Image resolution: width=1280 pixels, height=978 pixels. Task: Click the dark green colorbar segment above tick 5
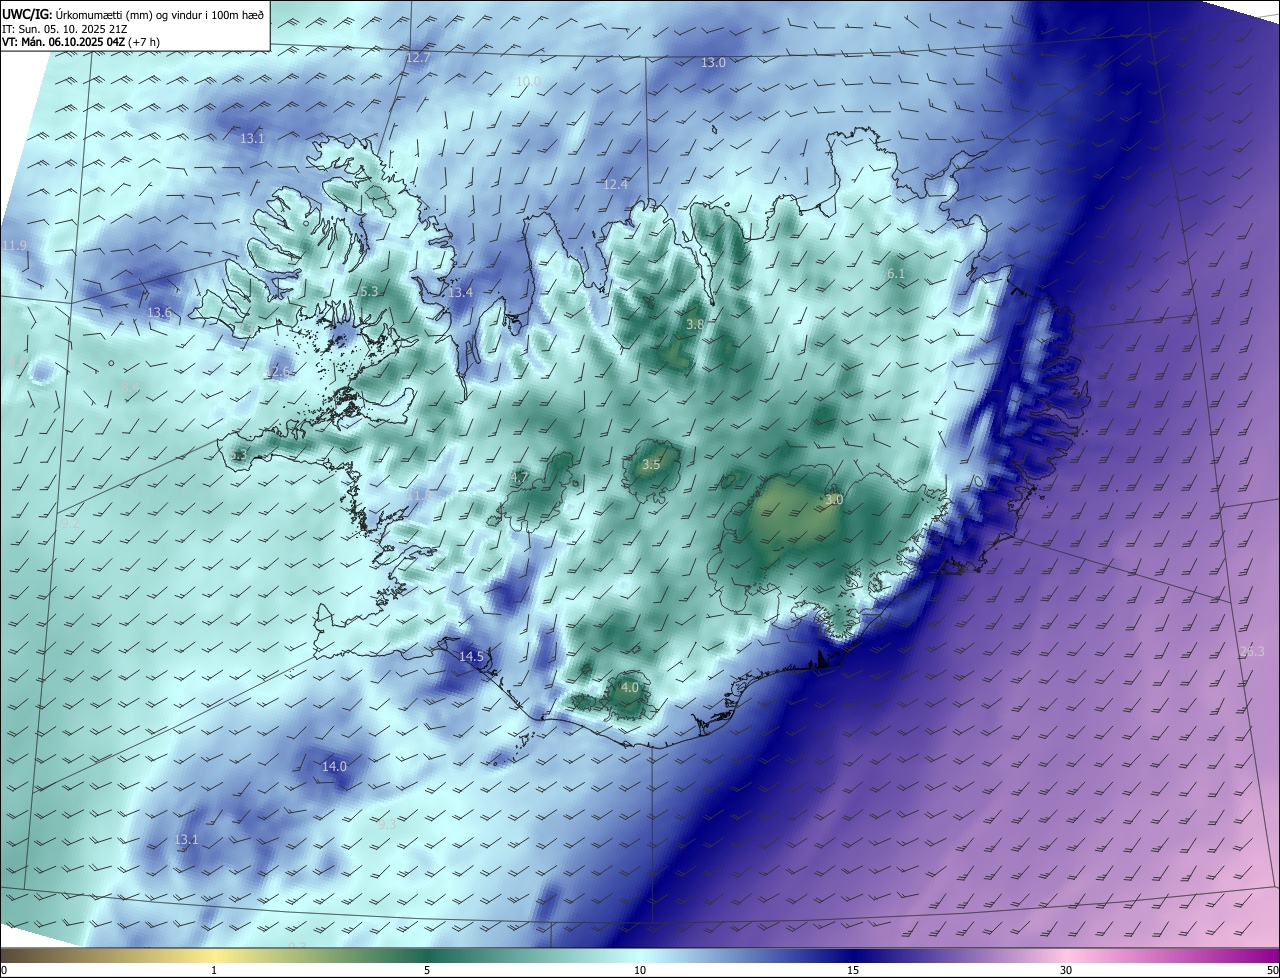(x=427, y=955)
